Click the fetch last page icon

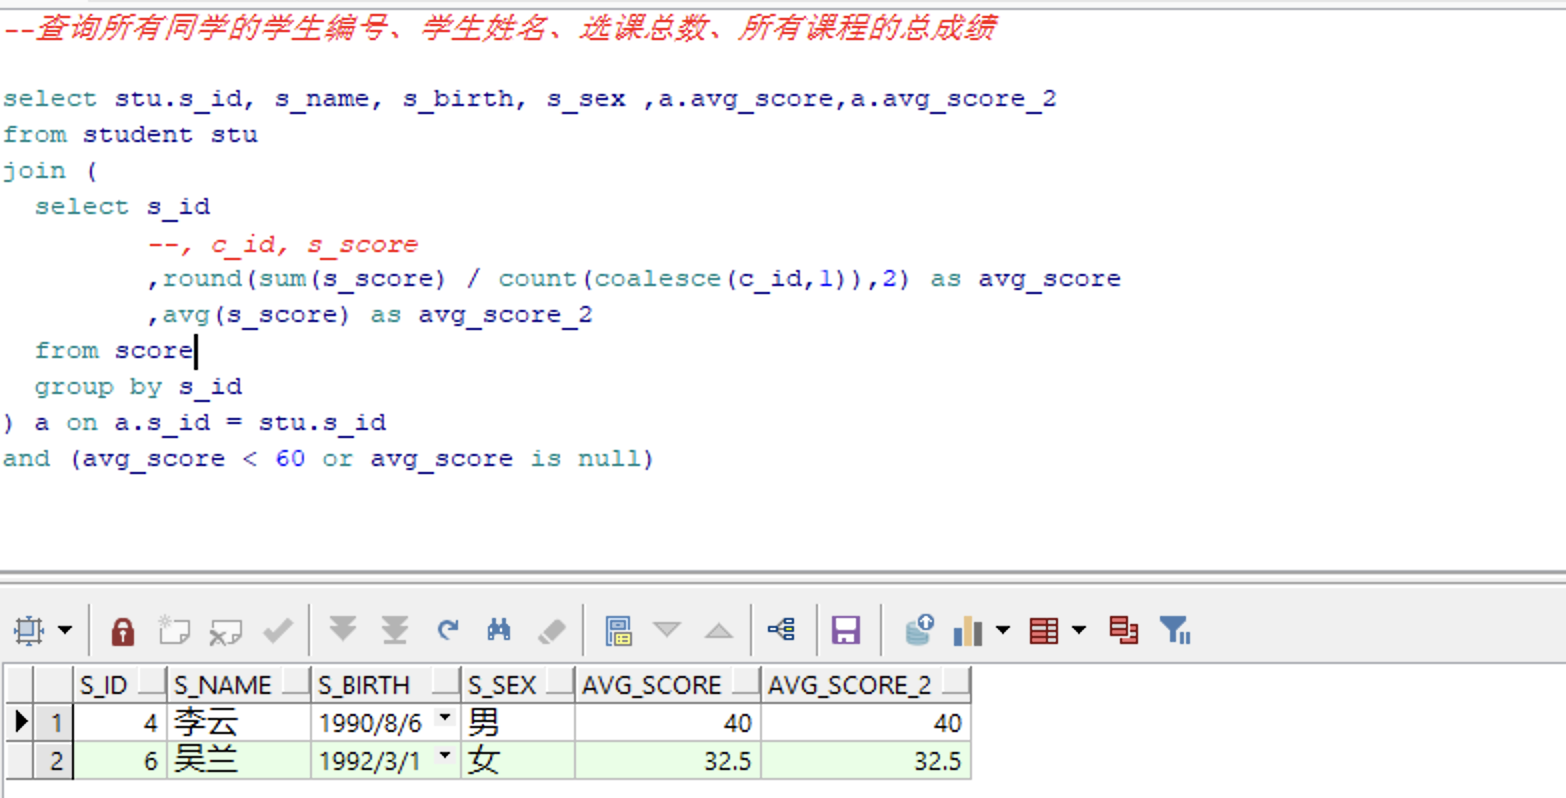(395, 630)
